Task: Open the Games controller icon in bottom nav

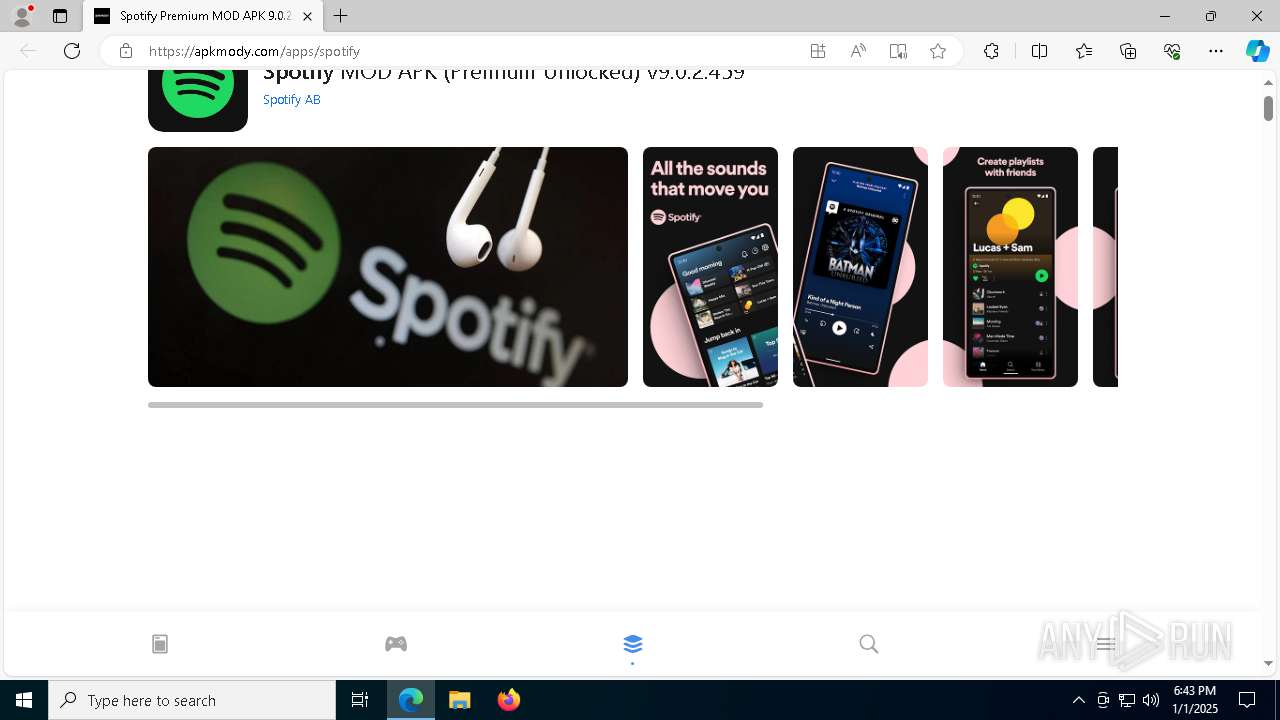Action: coord(396,644)
